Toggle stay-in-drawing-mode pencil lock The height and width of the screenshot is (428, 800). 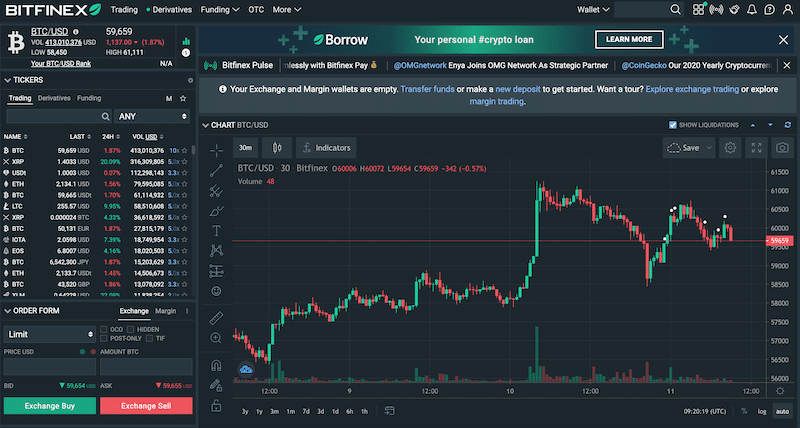[216, 386]
